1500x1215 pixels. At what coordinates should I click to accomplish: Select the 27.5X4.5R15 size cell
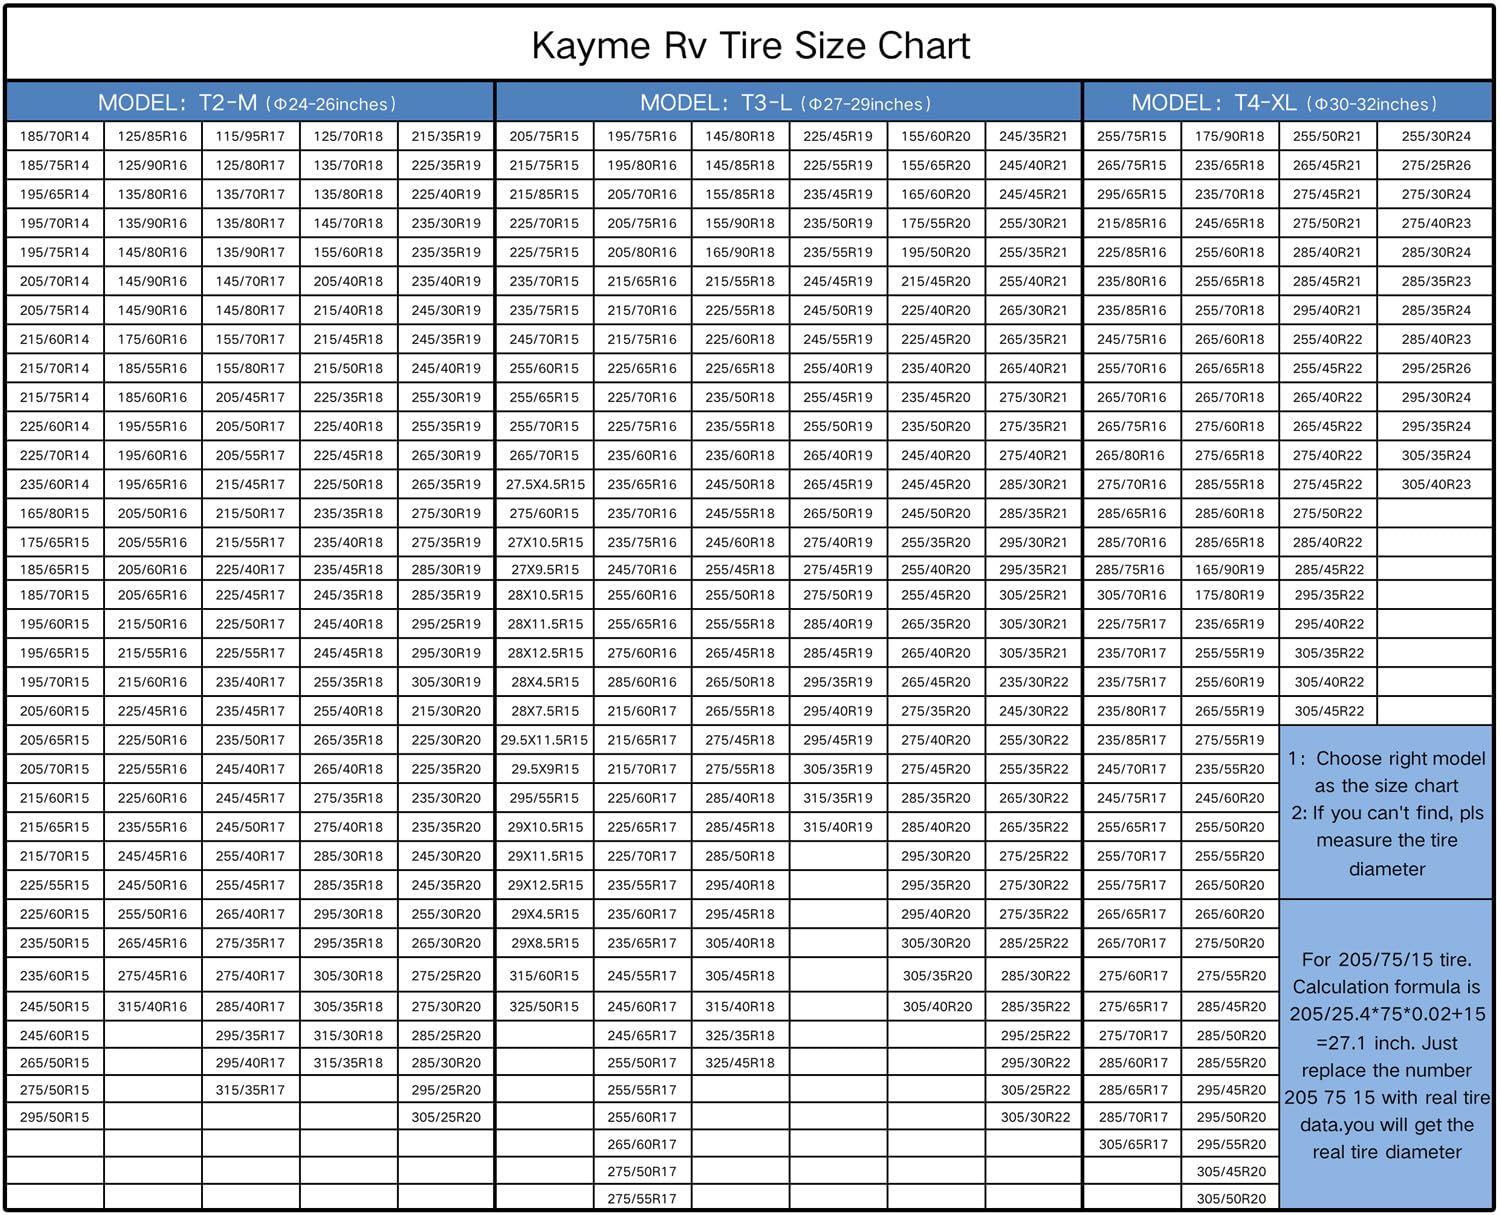pyautogui.click(x=545, y=484)
